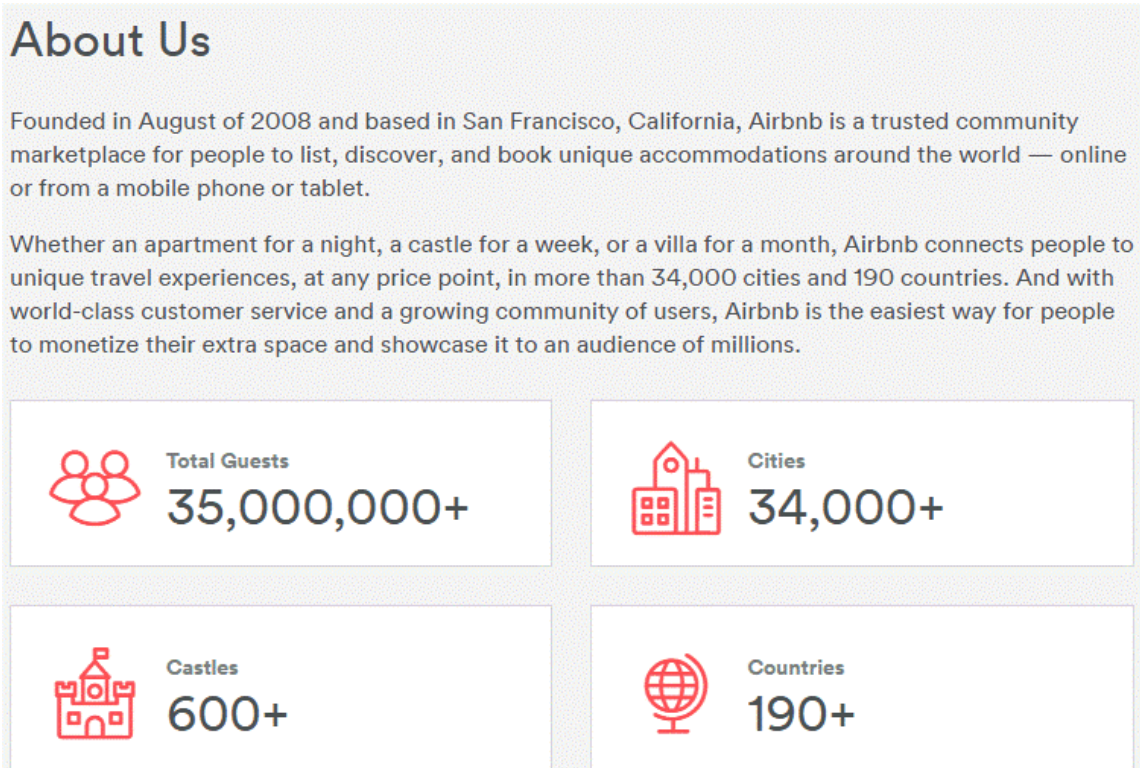This screenshot has width=1140, height=768.
Task: Click the paragraph beginning 'Founded in August'
Action: tap(569, 154)
